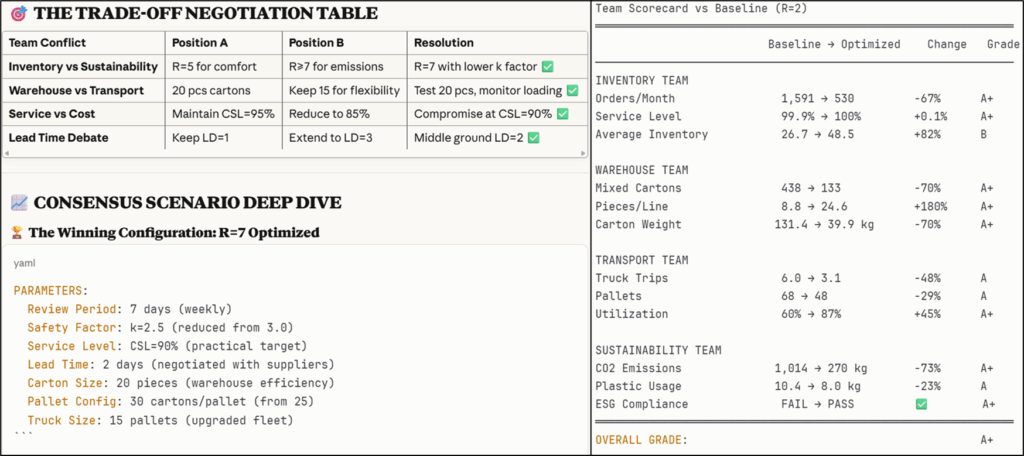This screenshot has width=1024, height=456.
Task: Click green checkmark in Inventory vs Sustainability resolution
Action: 548,67
